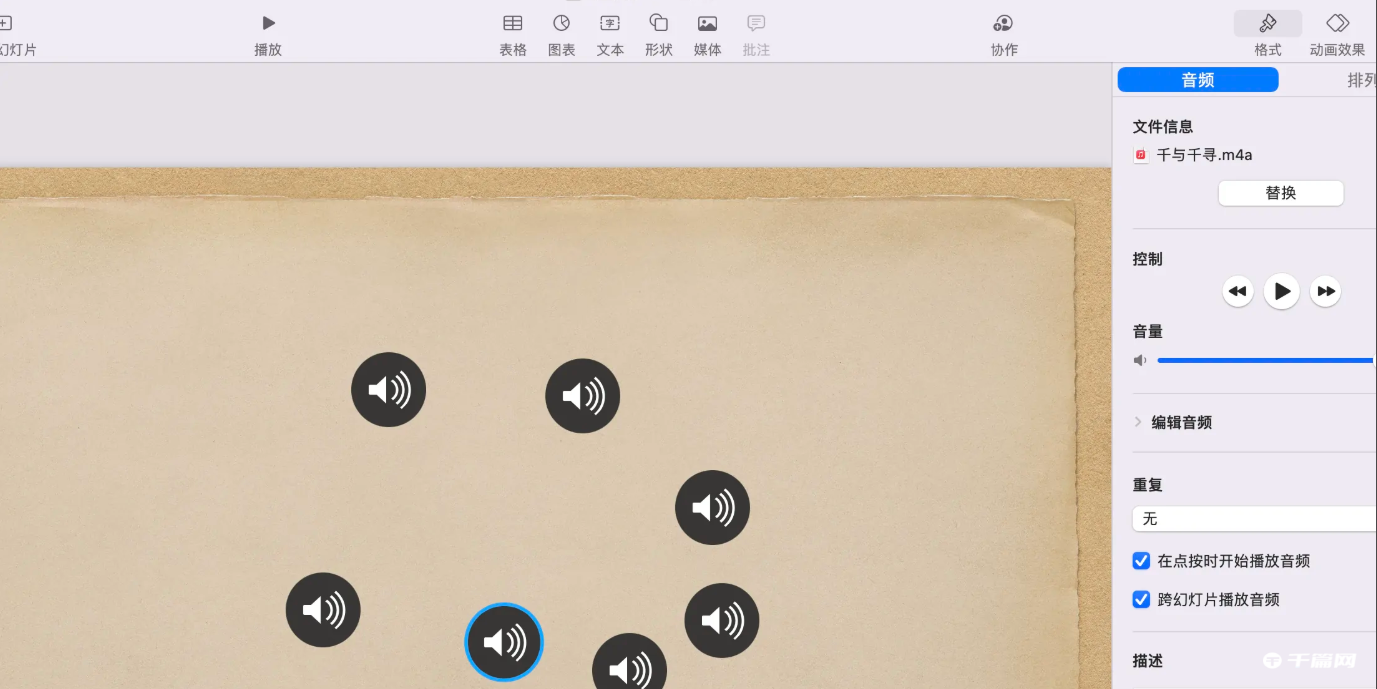Click the 播放 play icon in toolbar
This screenshot has height=689, width=1377.
coord(268,23)
